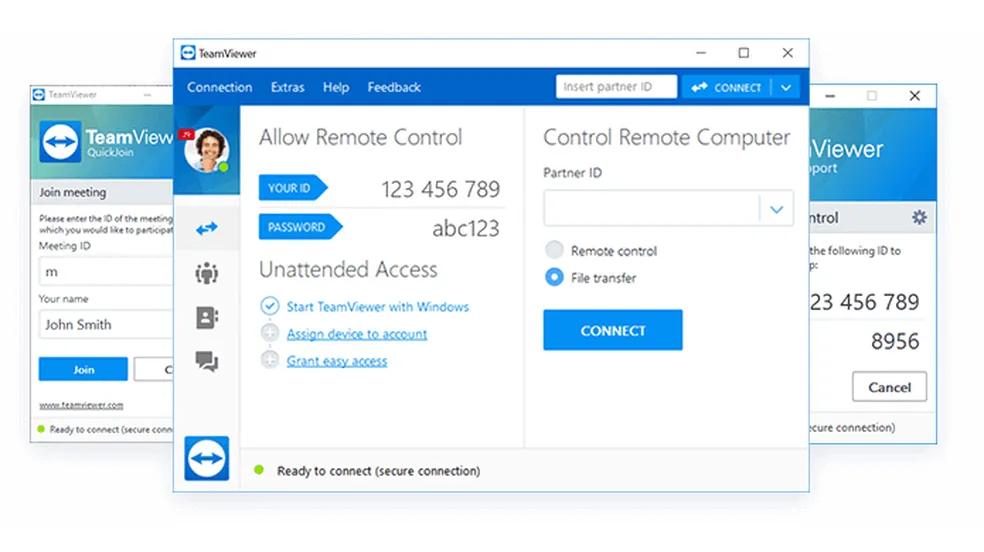Expand the Partner ID dropdown arrow
The width and height of the screenshot is (984, 552).
coord(776,210)
